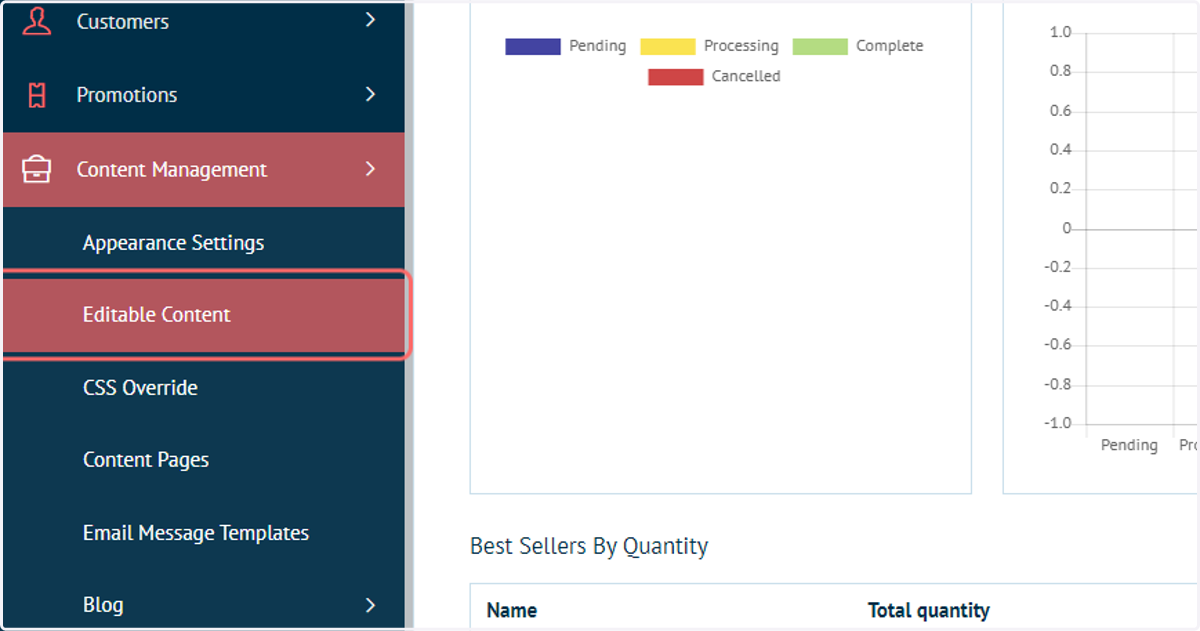
Task: Click the Customers person icon
Action: (x=37, y=20)
